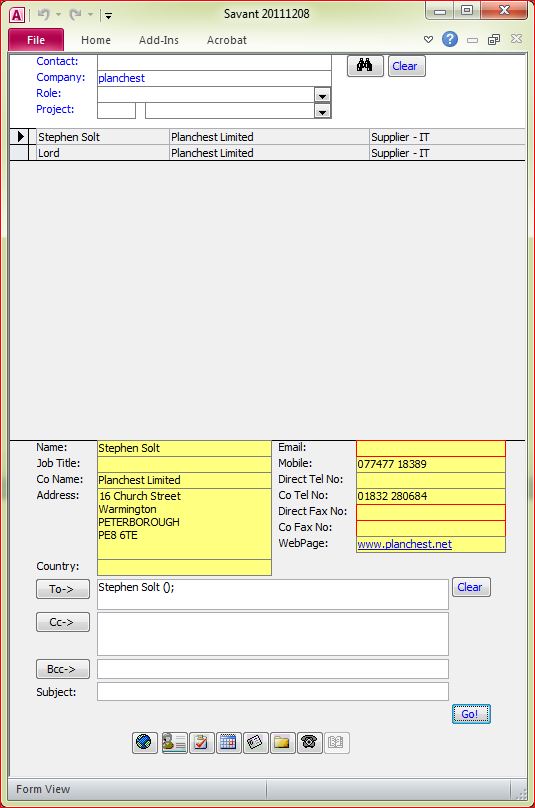Expand the Role dropdown
The image size is (535, 808).
(x=322, y=95)
